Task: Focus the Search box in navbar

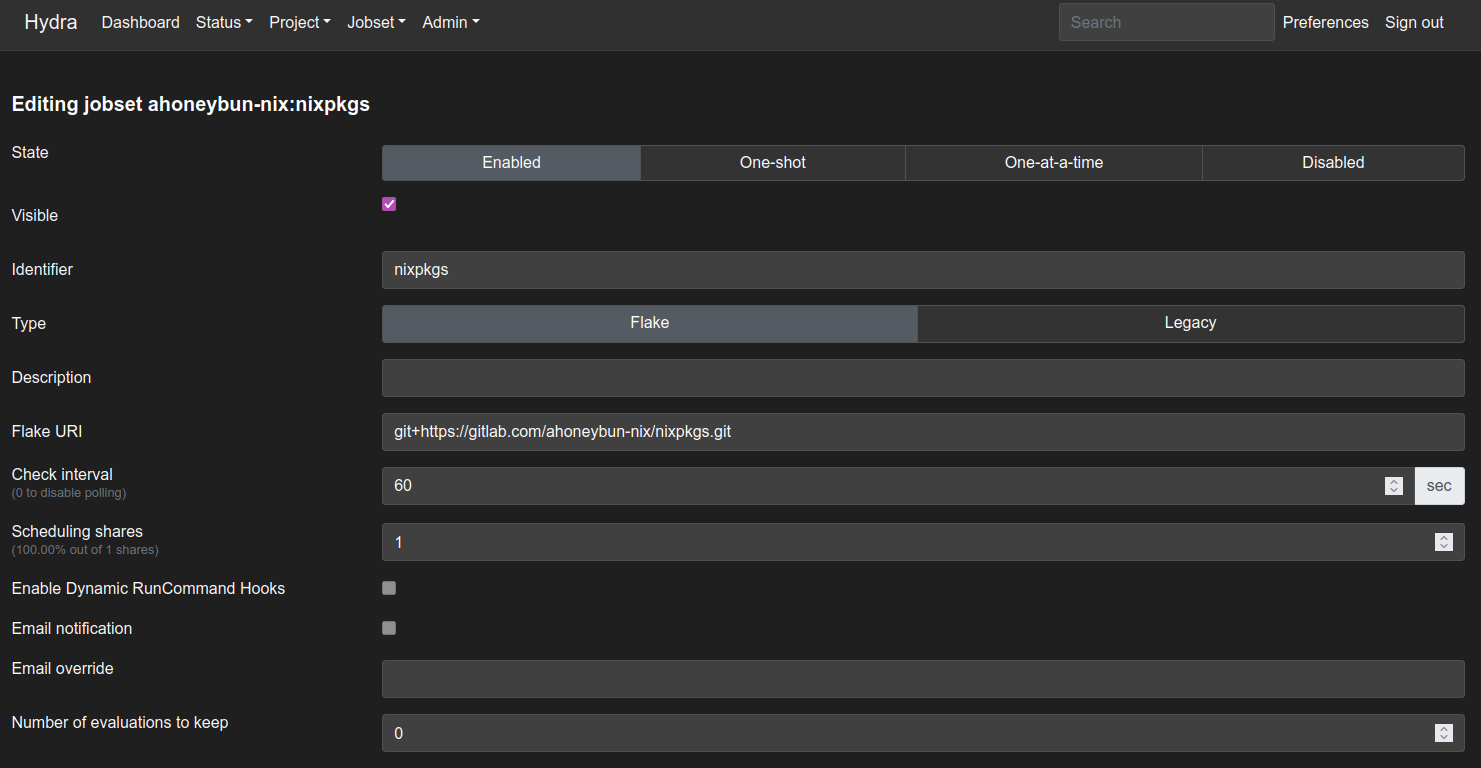Action: pos(1166,22)
